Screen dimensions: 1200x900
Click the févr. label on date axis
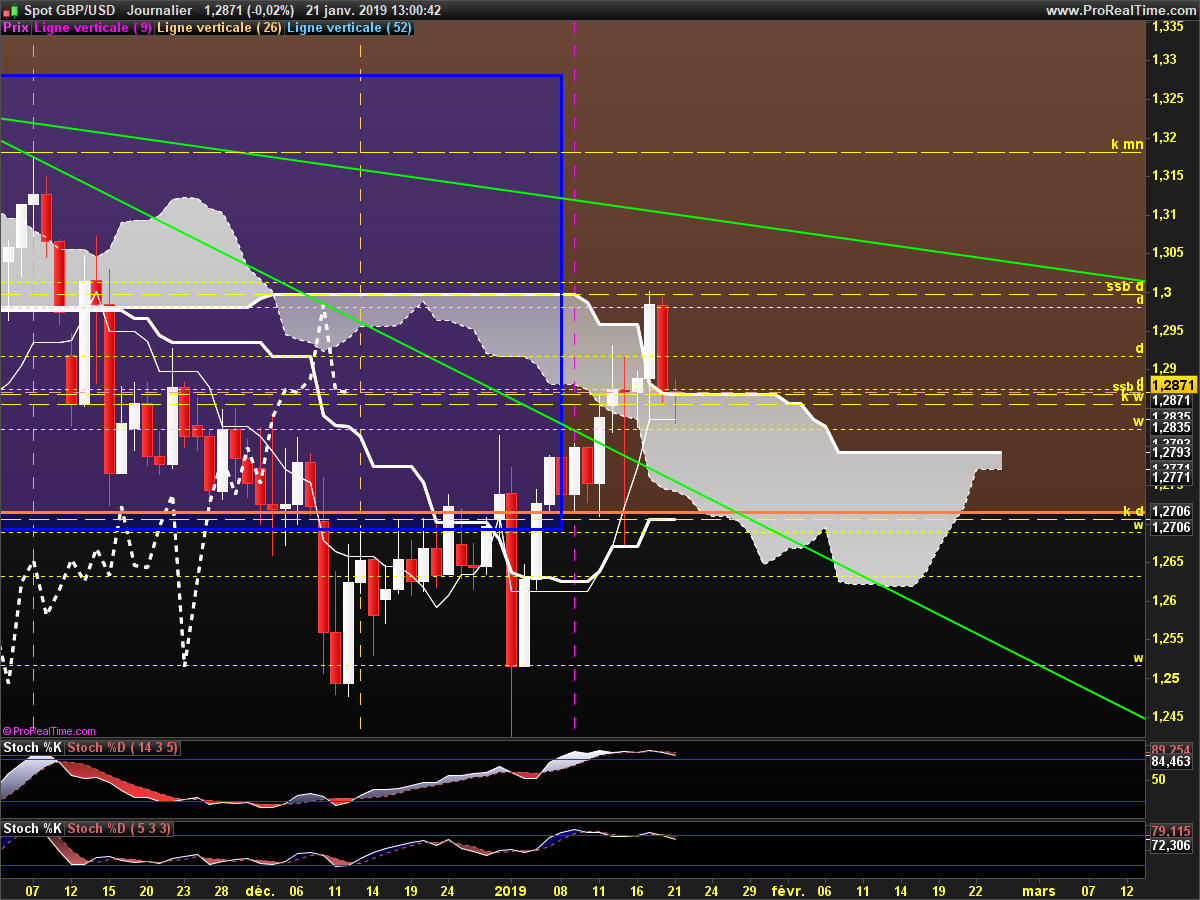pyautogui.click(x=787, y=890)
